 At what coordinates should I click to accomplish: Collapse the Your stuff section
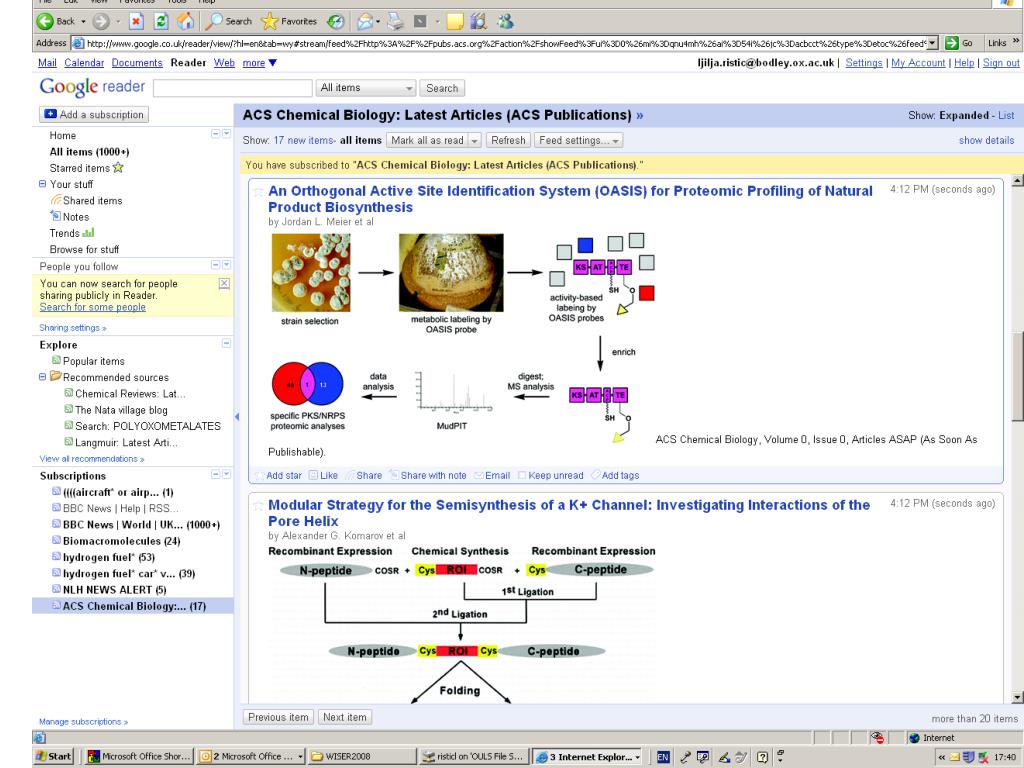tap(42, 184)
